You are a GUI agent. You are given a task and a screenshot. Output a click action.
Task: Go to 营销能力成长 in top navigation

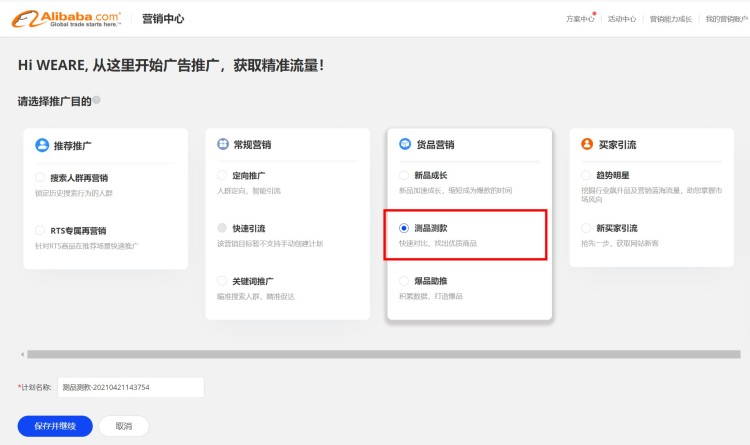tap(670, 19)
